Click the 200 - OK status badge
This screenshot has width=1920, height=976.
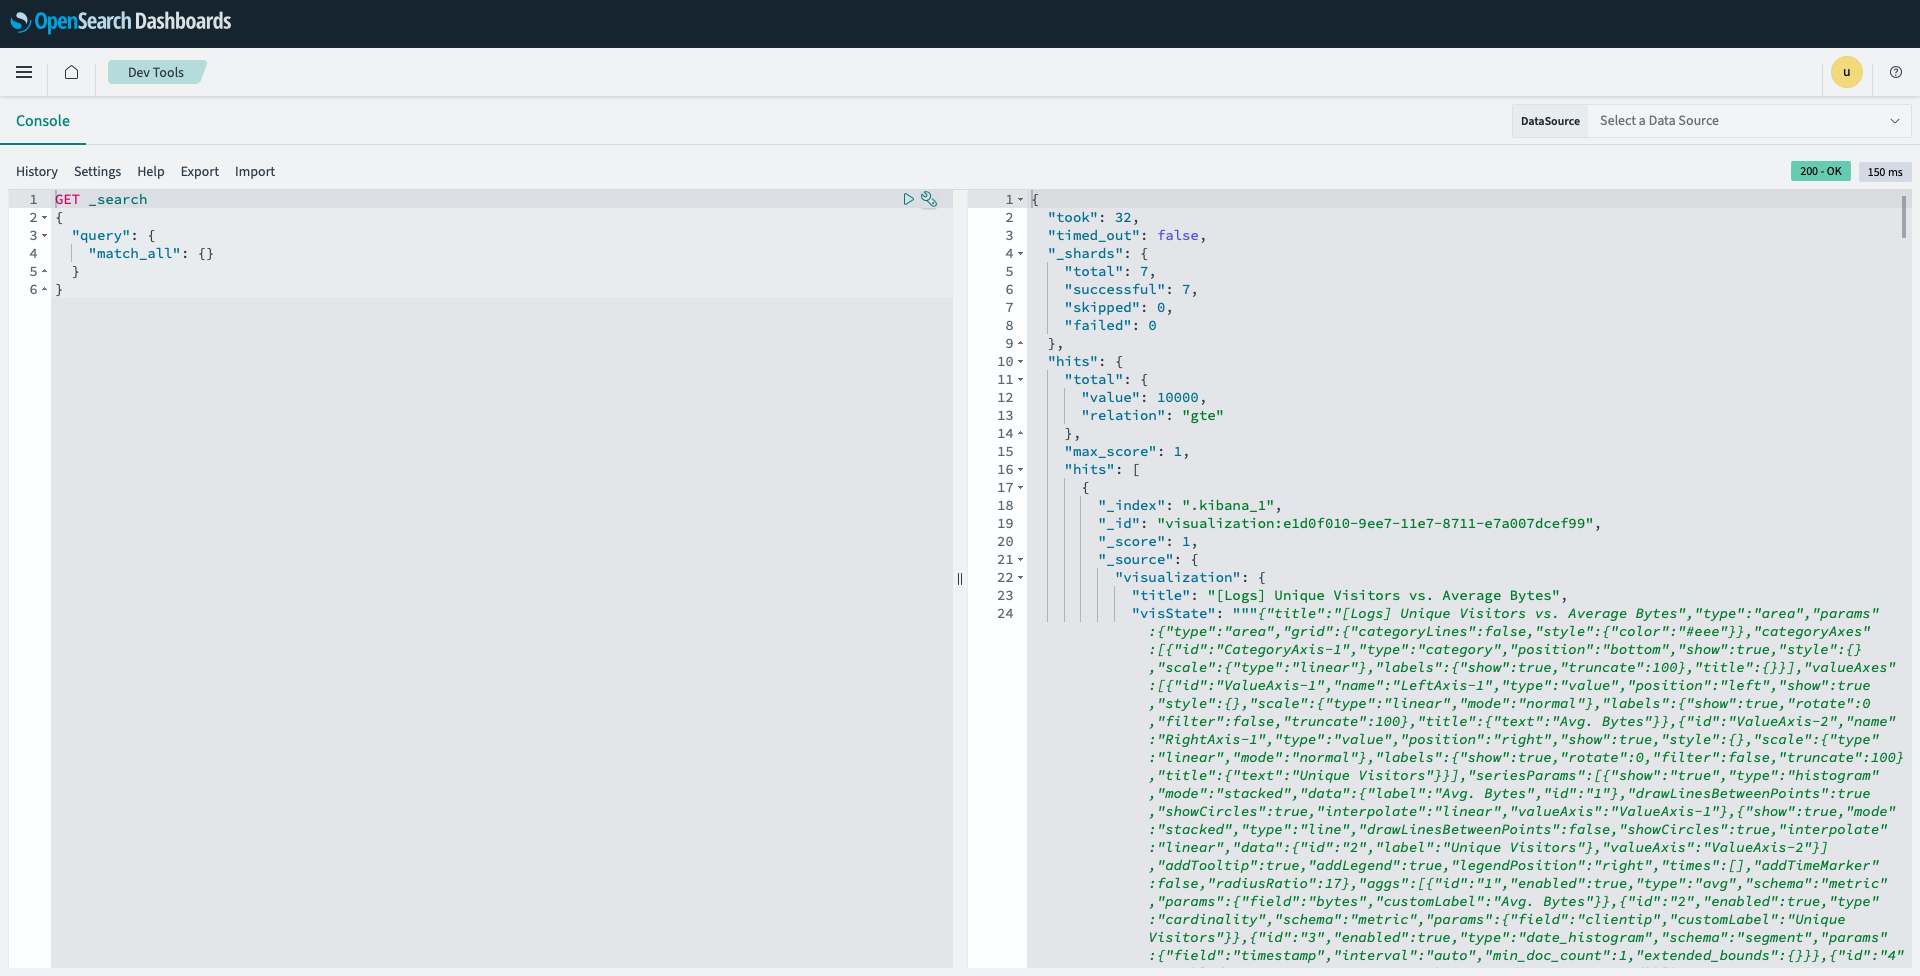[x=1820, y=171]
